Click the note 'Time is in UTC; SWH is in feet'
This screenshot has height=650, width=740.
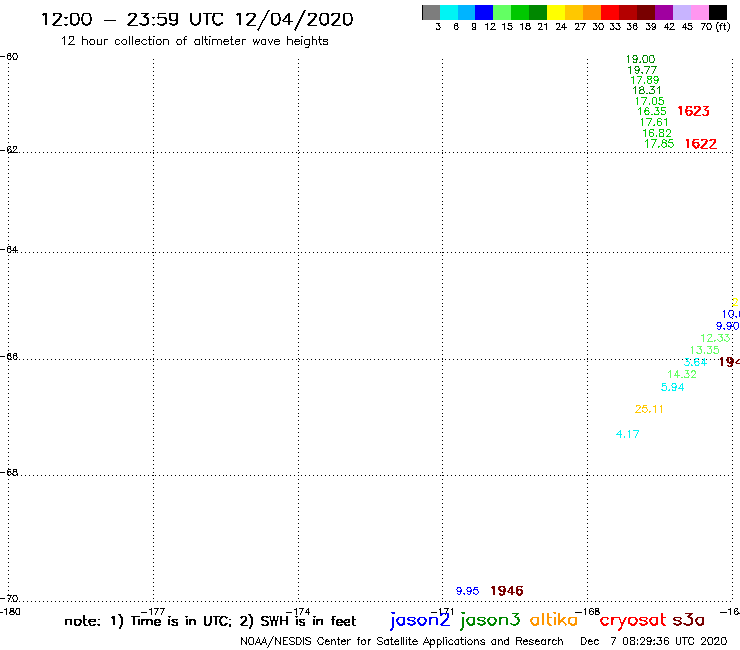click(210, 621)
